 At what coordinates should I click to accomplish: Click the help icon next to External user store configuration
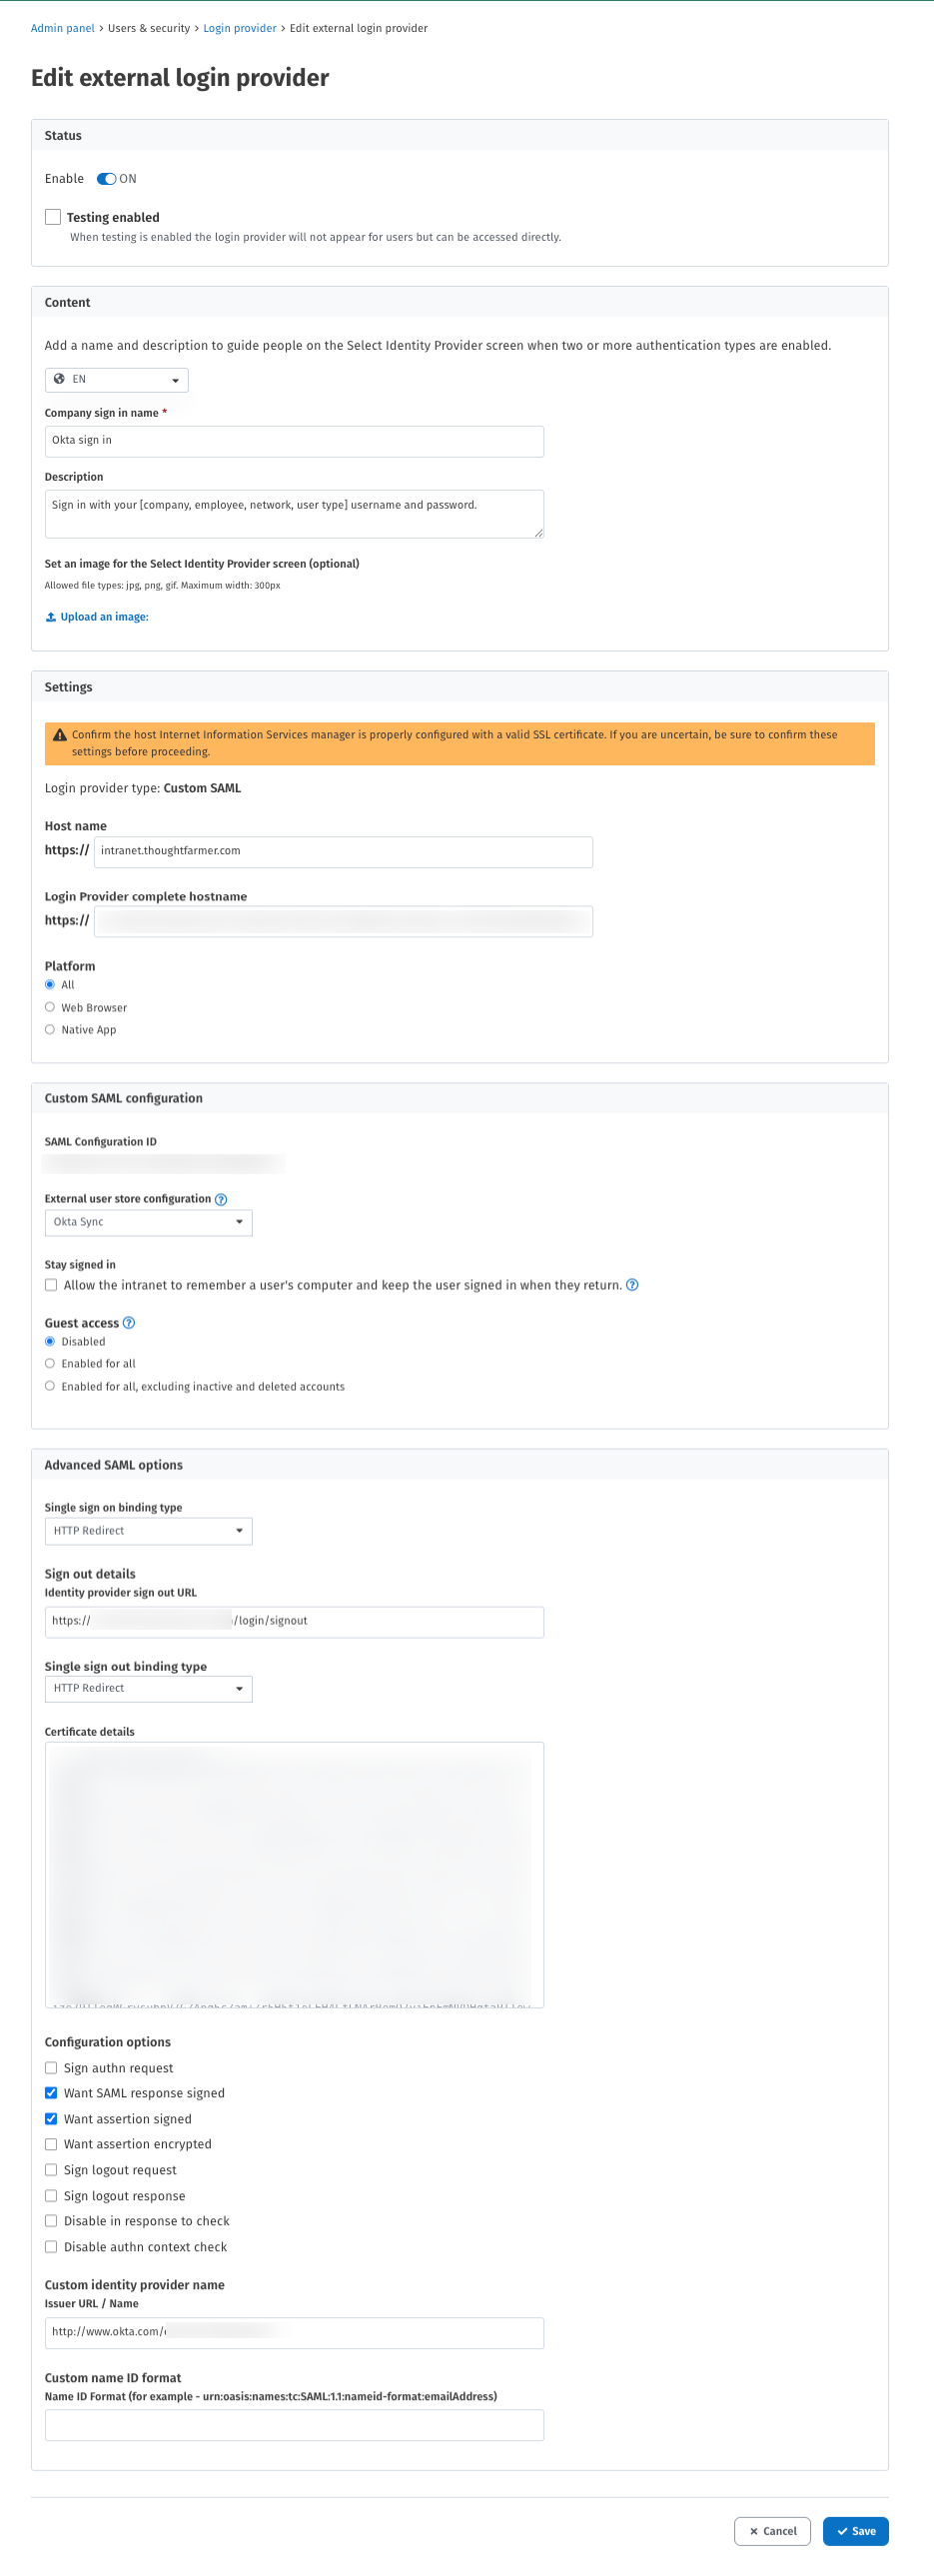click(x=220, y=1199)
